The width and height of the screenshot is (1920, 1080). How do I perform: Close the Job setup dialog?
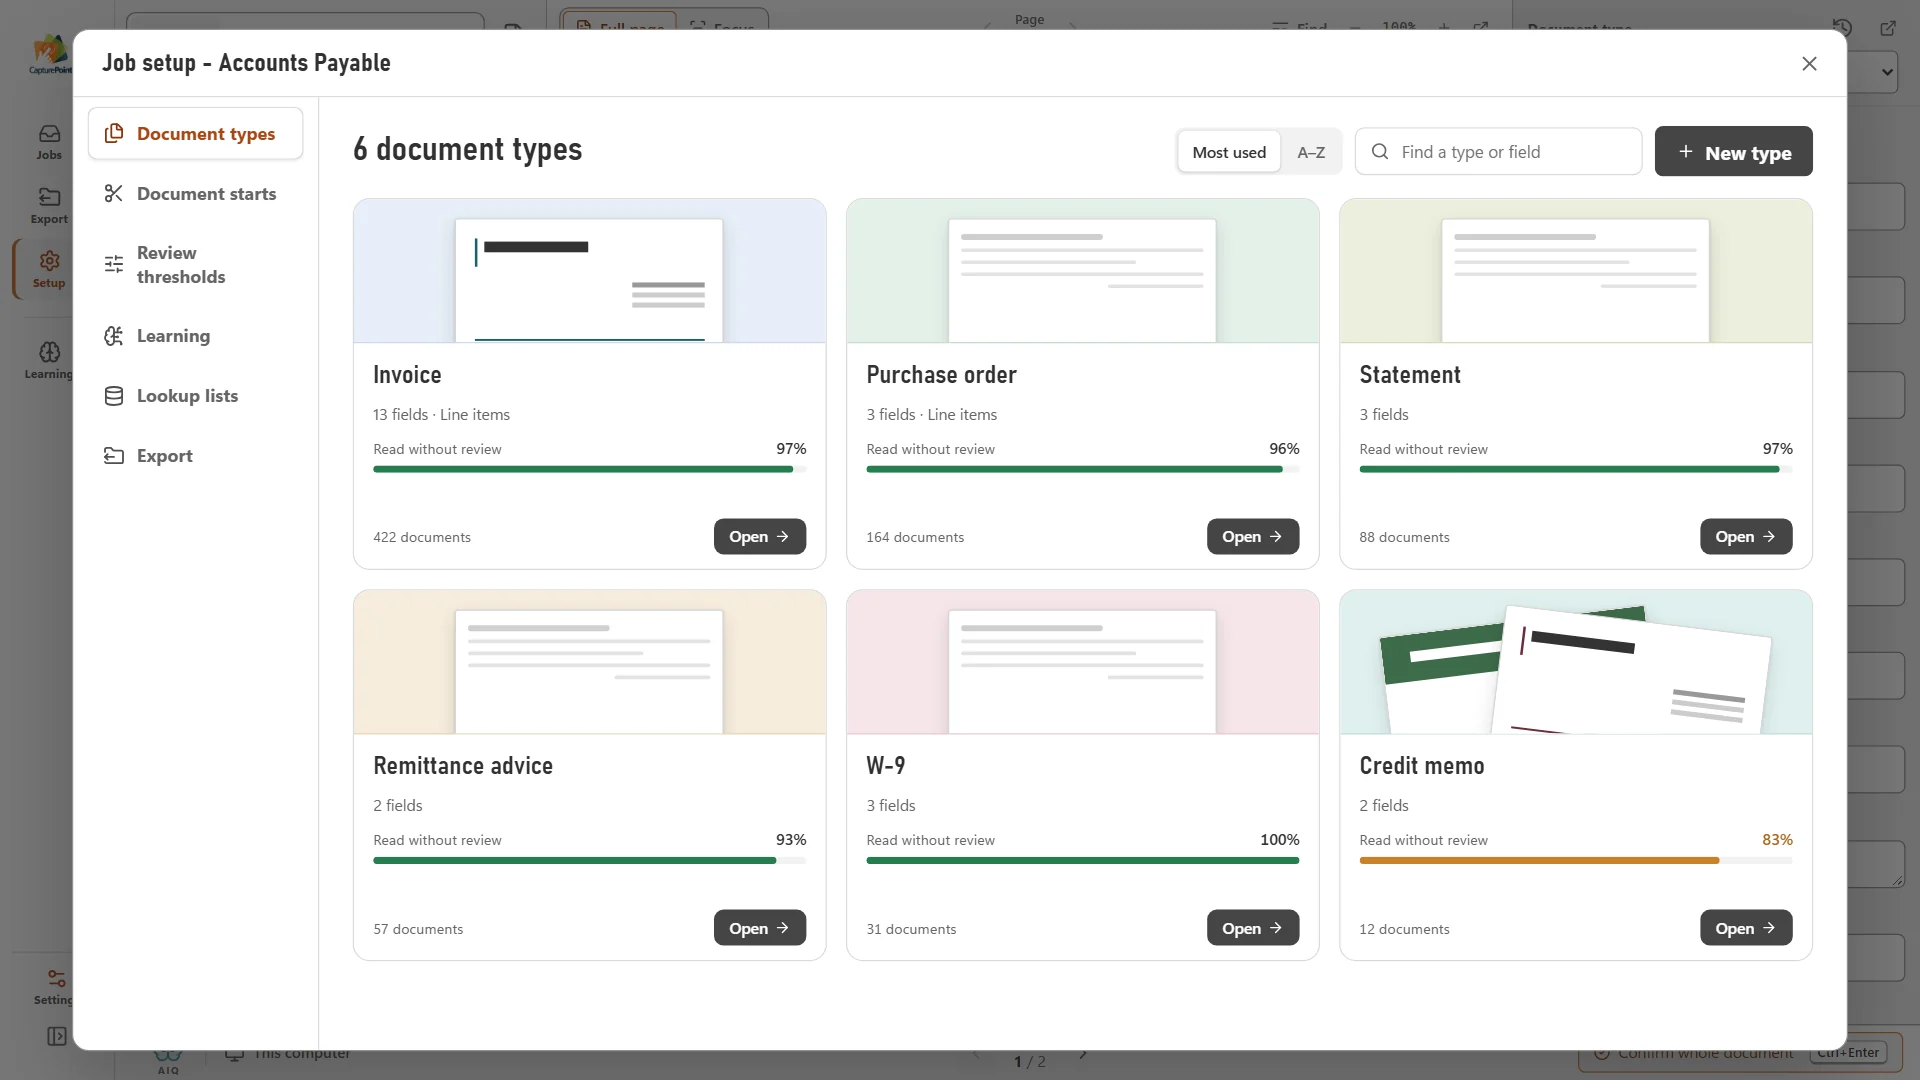1809,63
